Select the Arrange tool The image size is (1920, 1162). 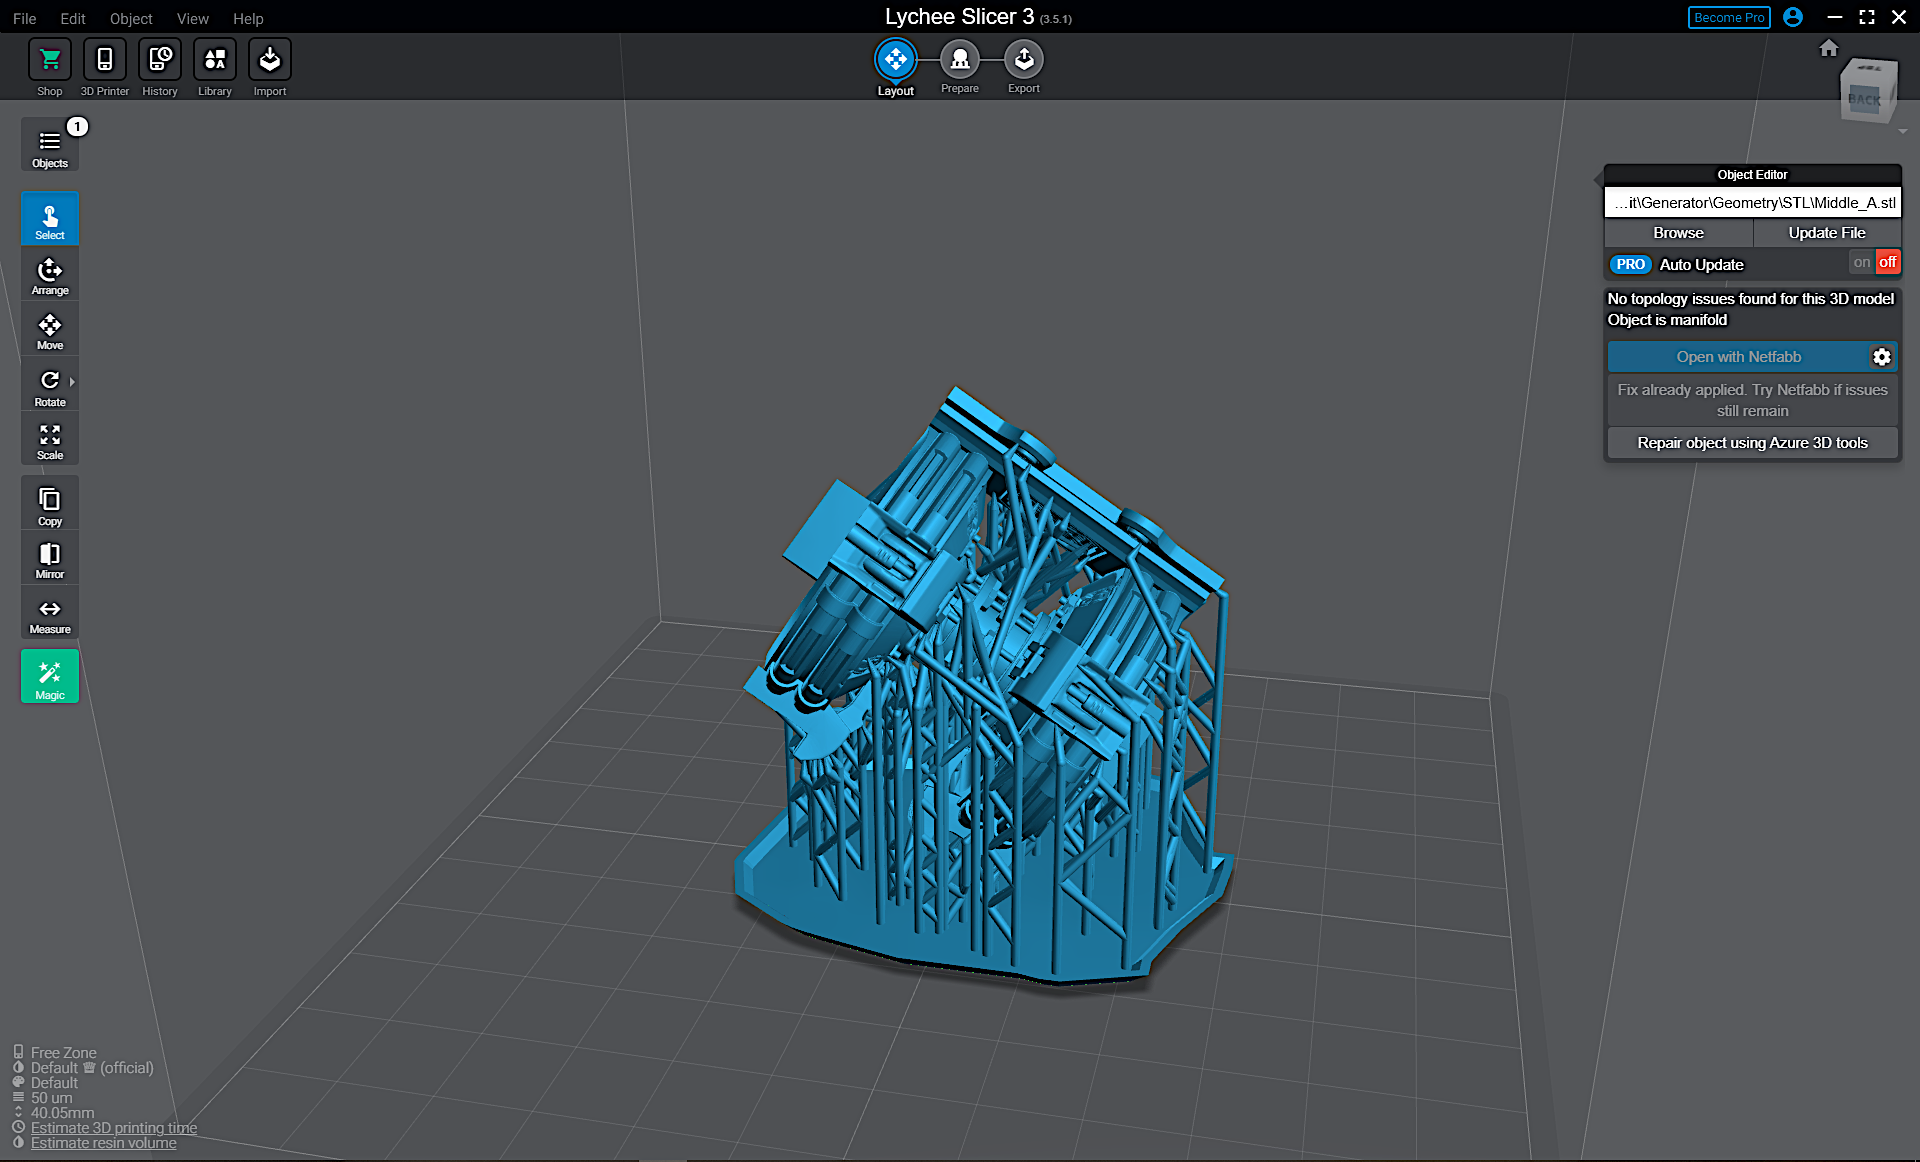49,275
